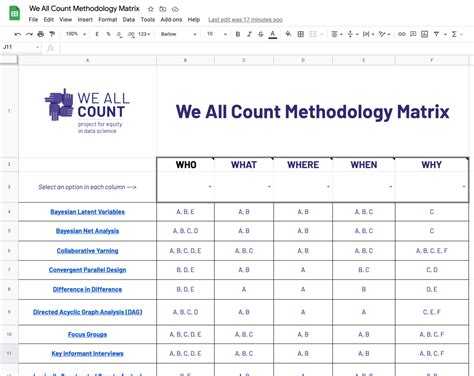Open the Insert menu

pyautogui.click(x=85, y=20)
